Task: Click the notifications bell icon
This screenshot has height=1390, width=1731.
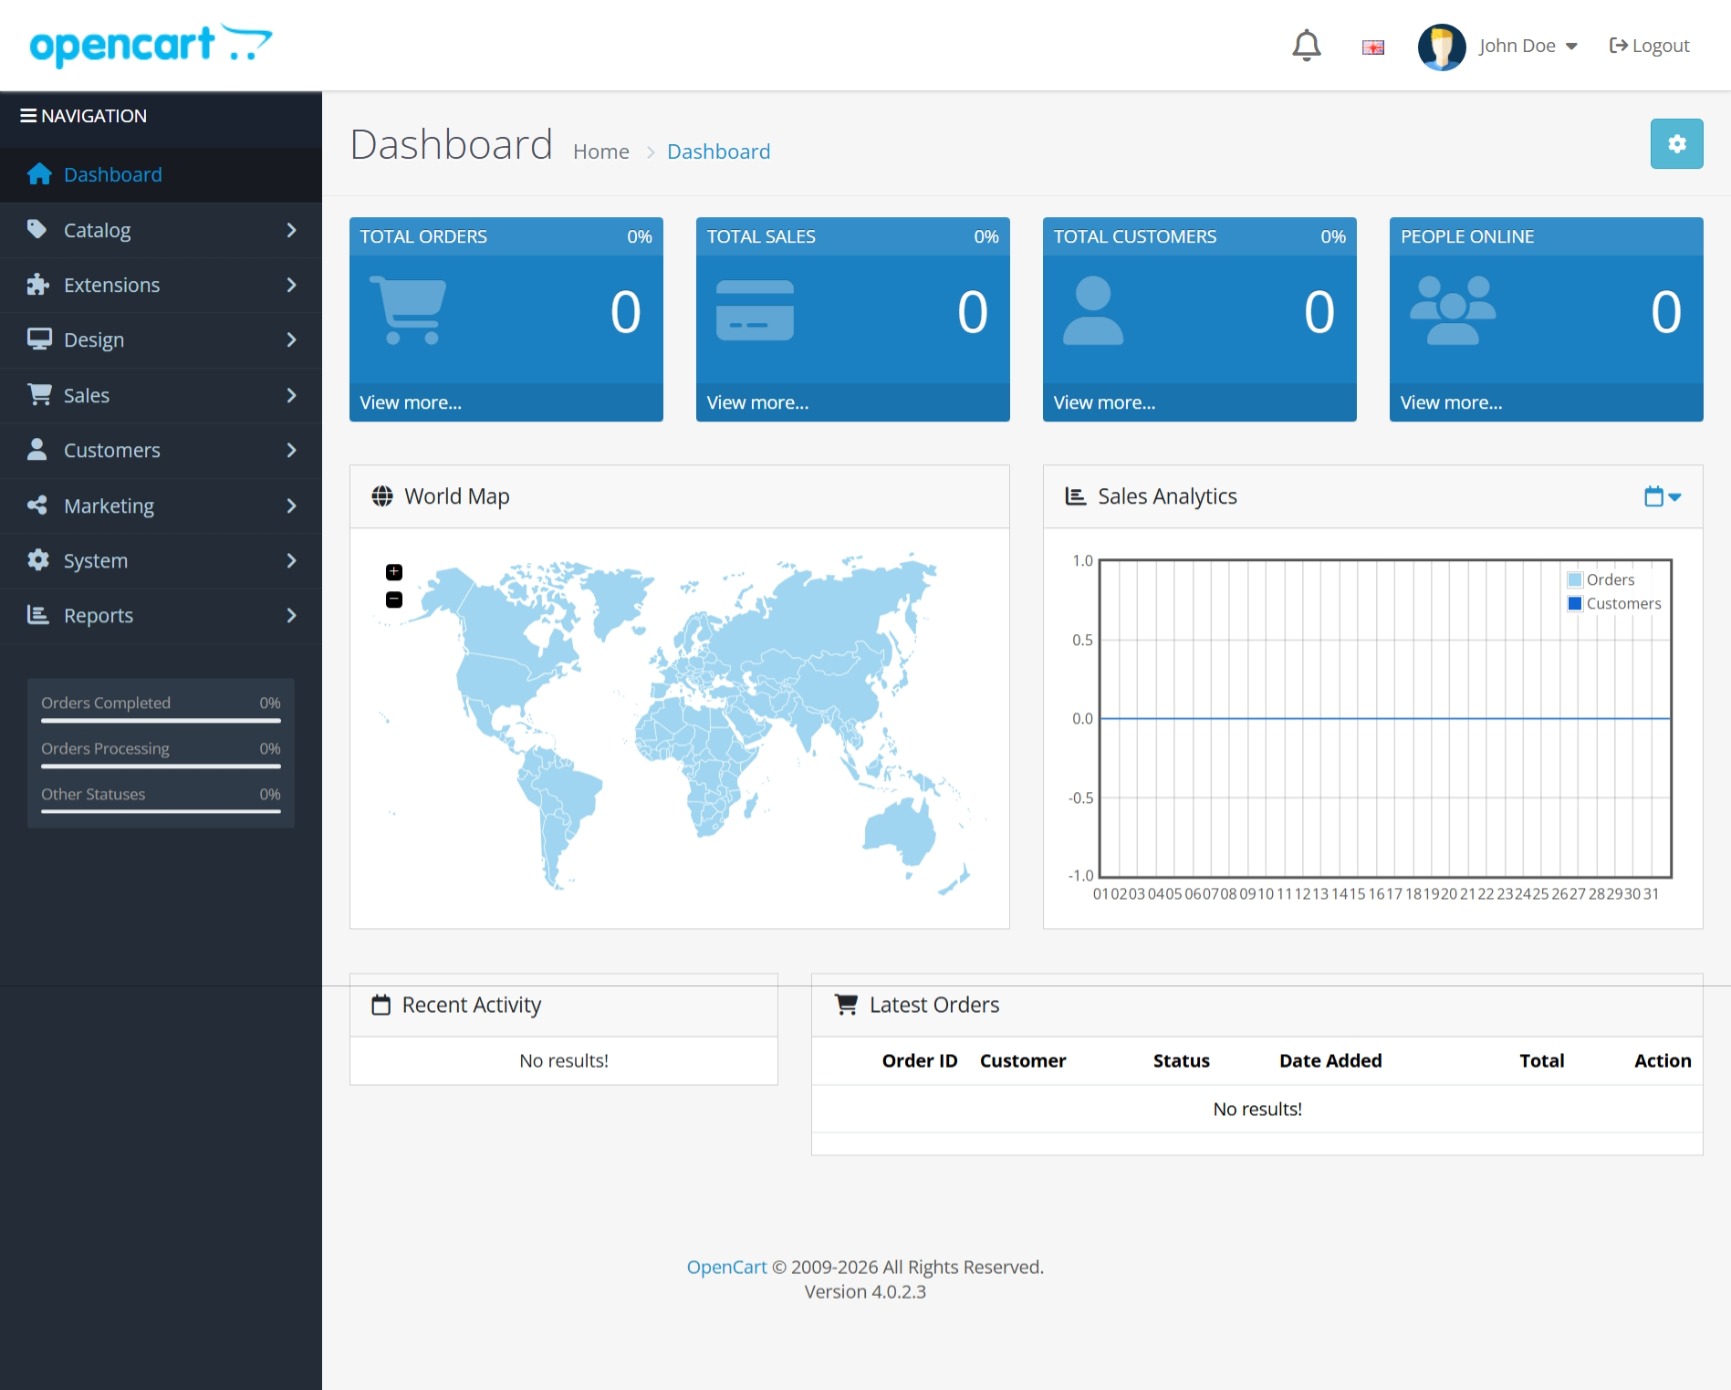Action: coord(1306,46)
